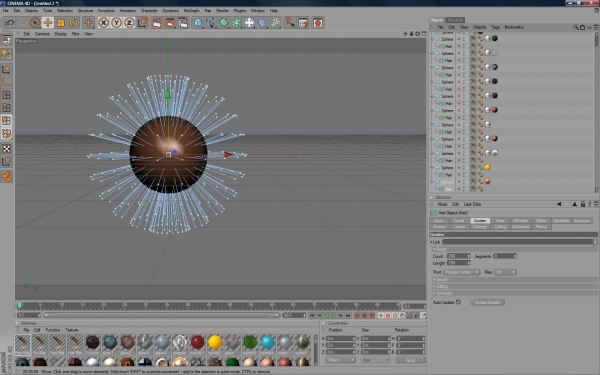
Task: Open the MoGraph menu
Action: (191, 11)
